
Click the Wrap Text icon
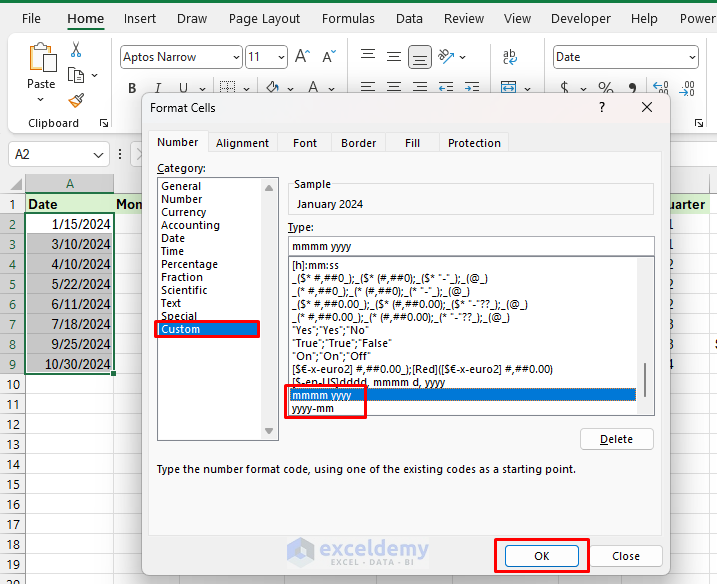click(510, 57)
